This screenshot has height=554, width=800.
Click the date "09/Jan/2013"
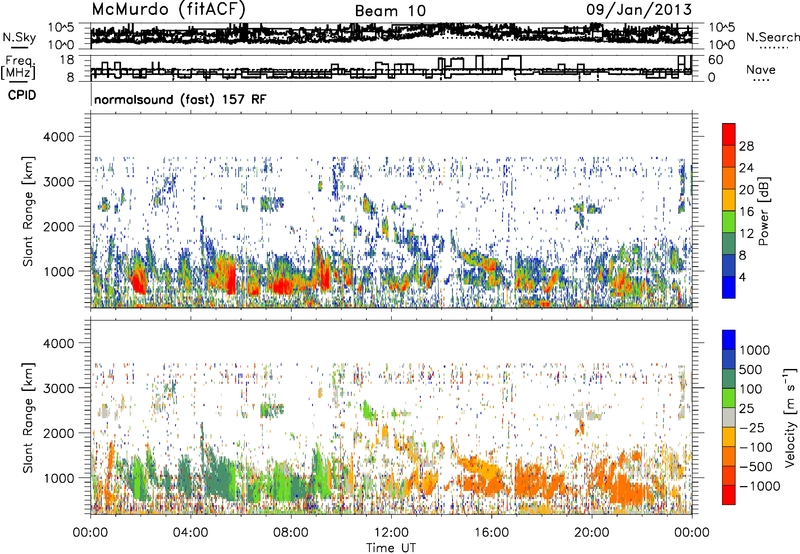point(639,9)
